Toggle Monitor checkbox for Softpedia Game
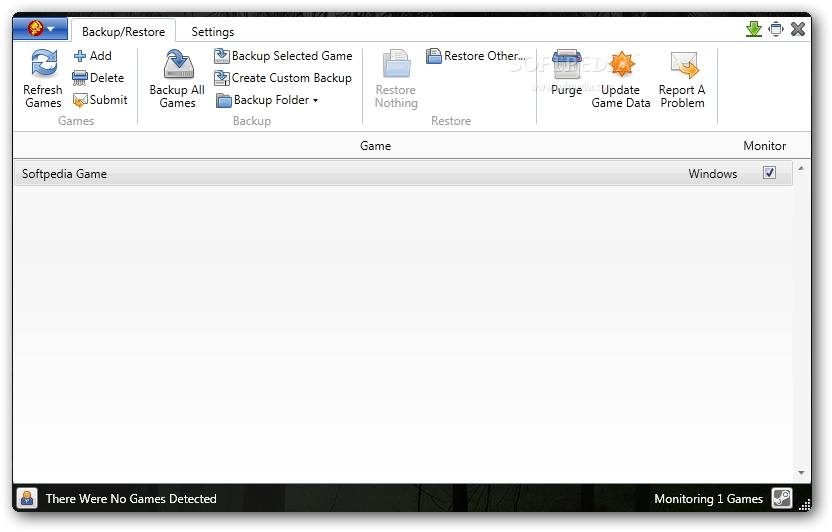 click(x=769, y=173)
